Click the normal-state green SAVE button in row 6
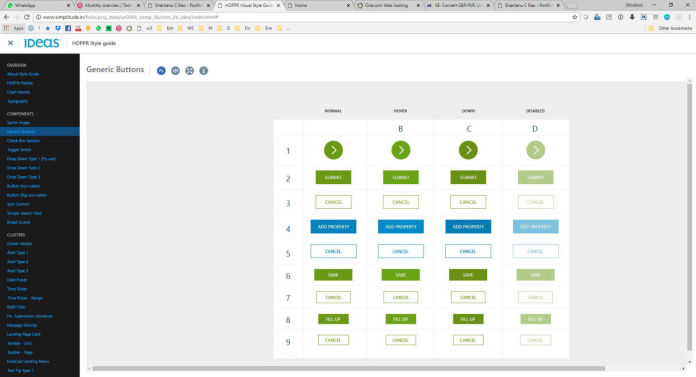 pos(333,275)
